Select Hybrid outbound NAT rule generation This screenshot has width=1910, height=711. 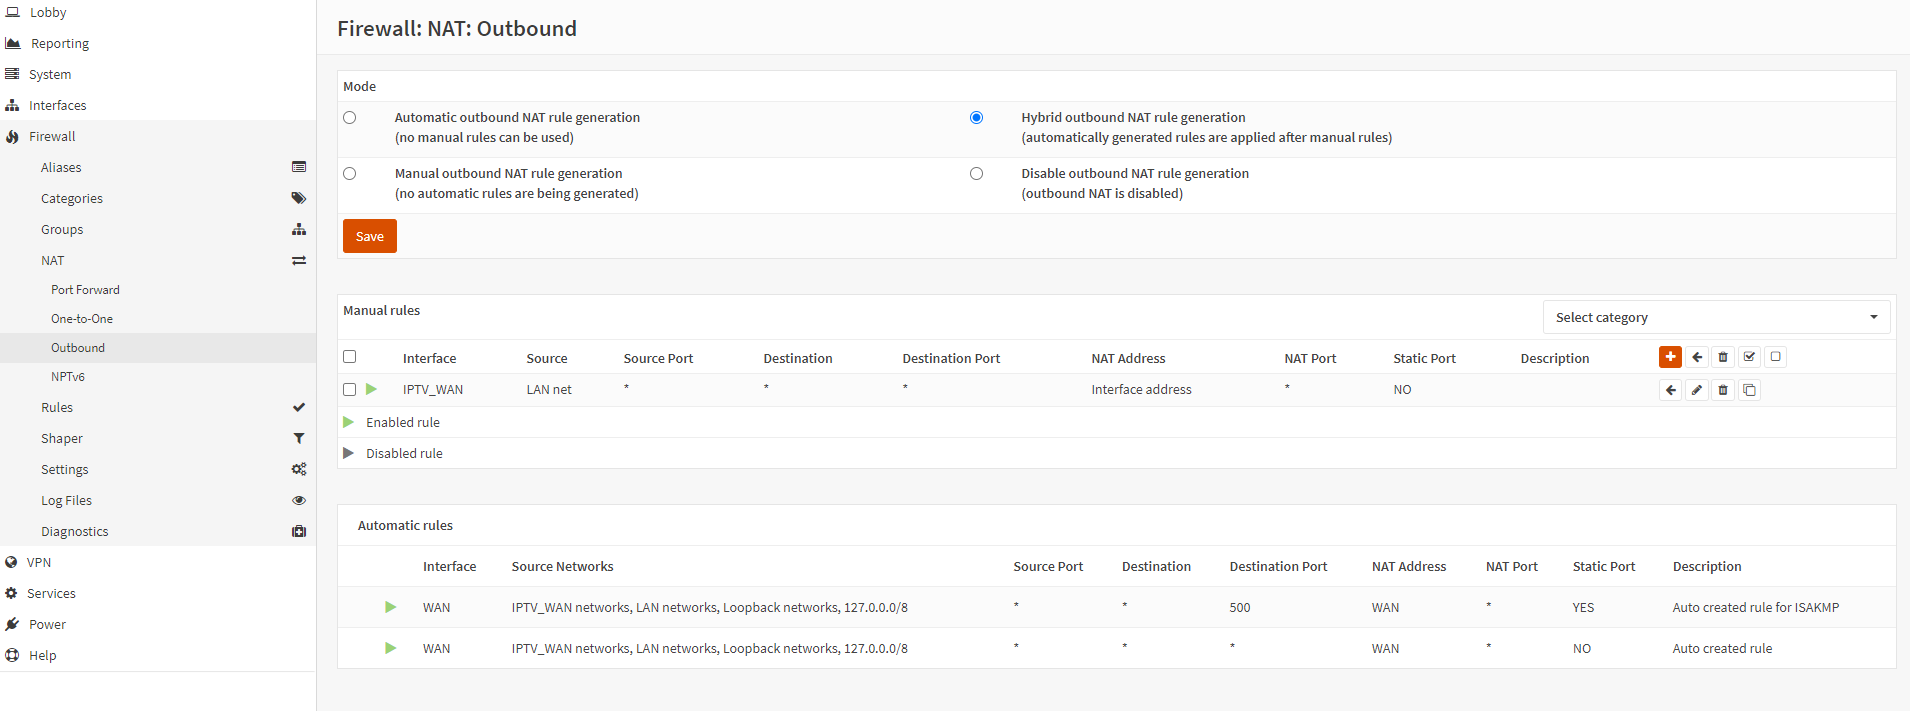coord(976,117)
